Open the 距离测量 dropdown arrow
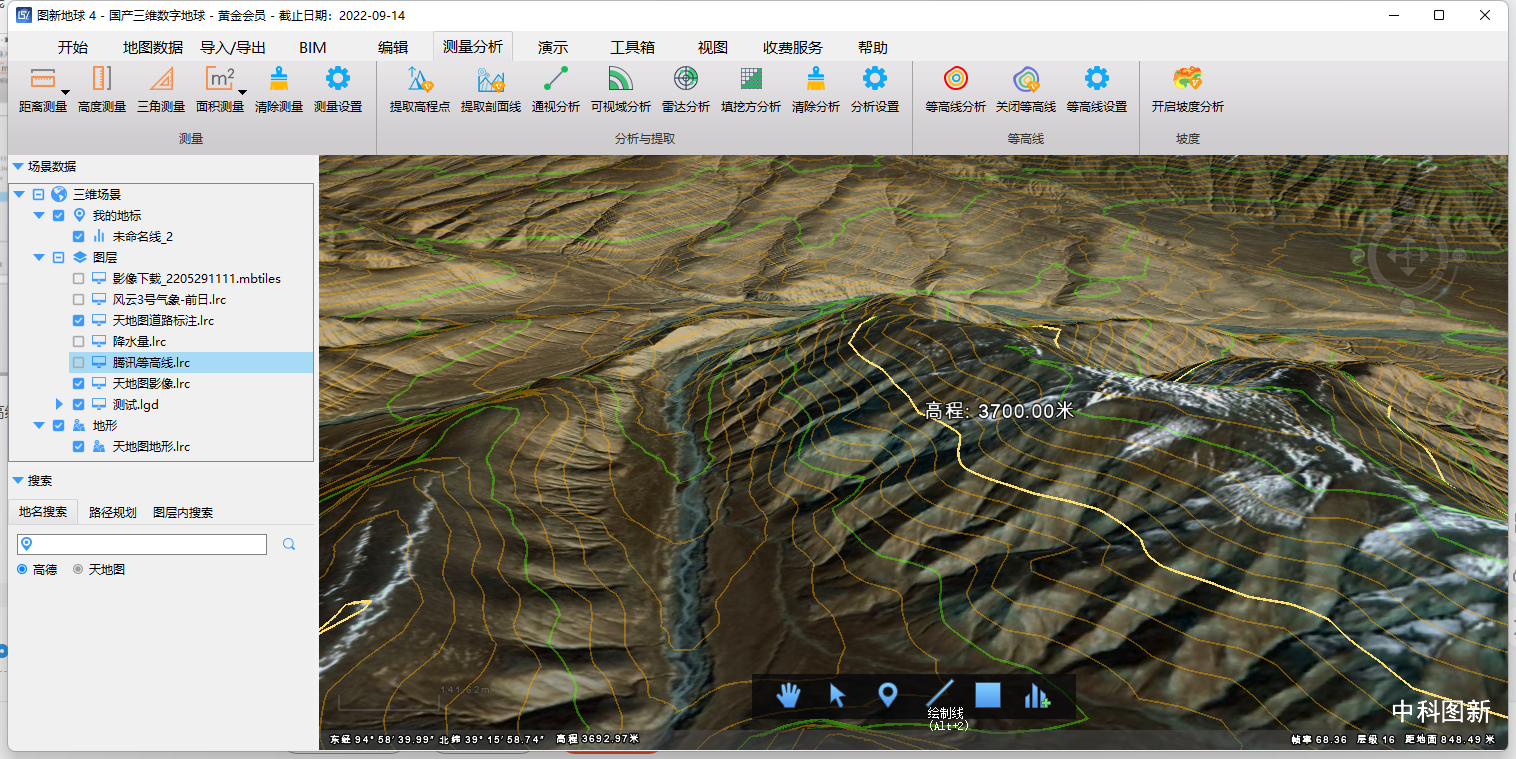Screen dimensions: 1516x759 point(64,92)
